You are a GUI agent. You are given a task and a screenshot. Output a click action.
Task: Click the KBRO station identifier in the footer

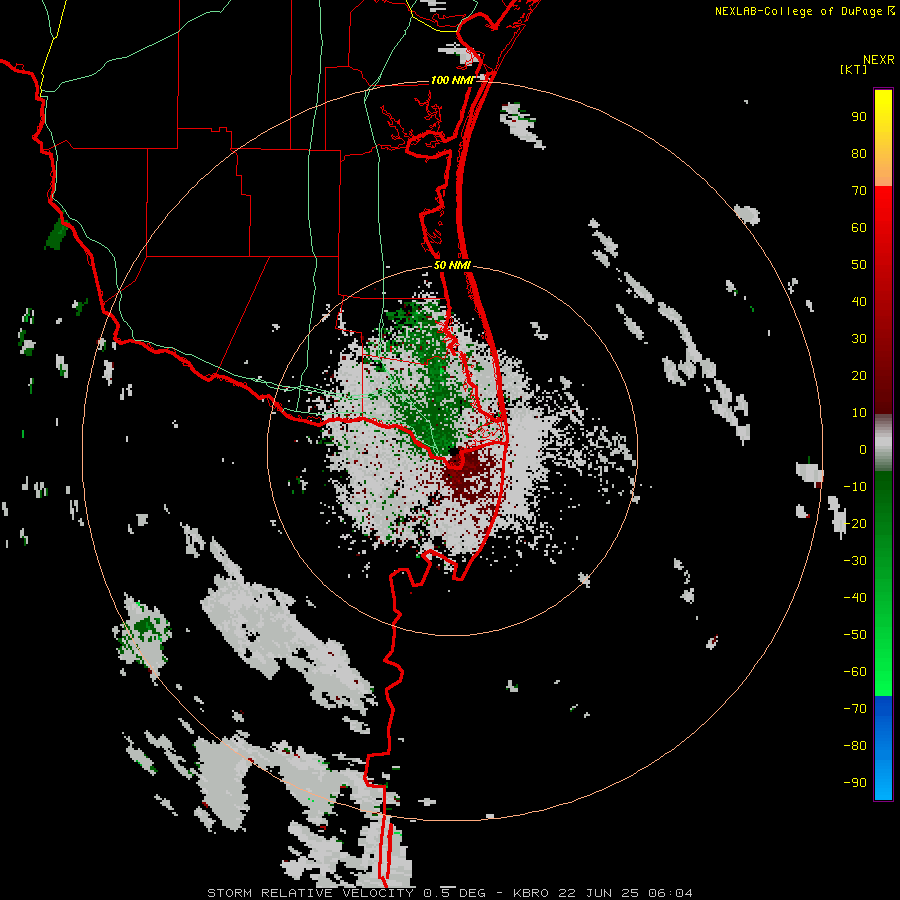531,893
